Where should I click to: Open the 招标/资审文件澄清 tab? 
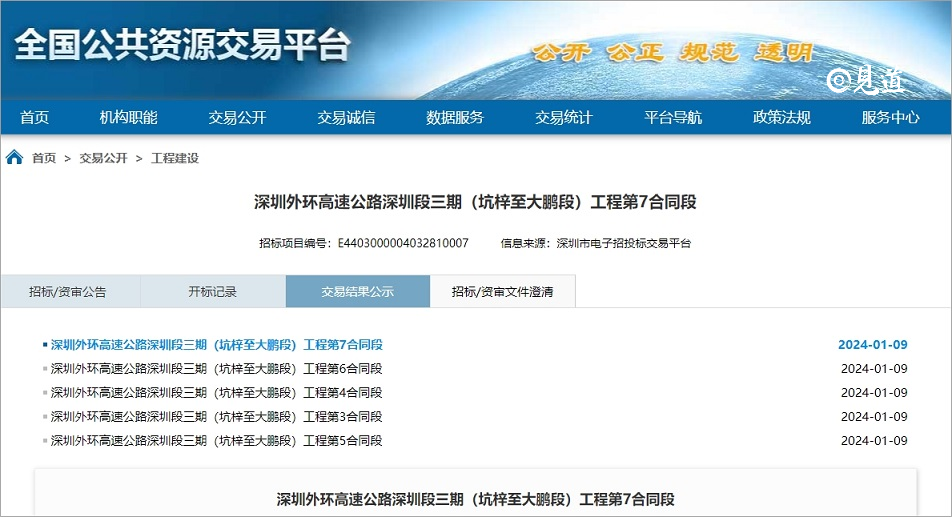(x=502, y=292)
